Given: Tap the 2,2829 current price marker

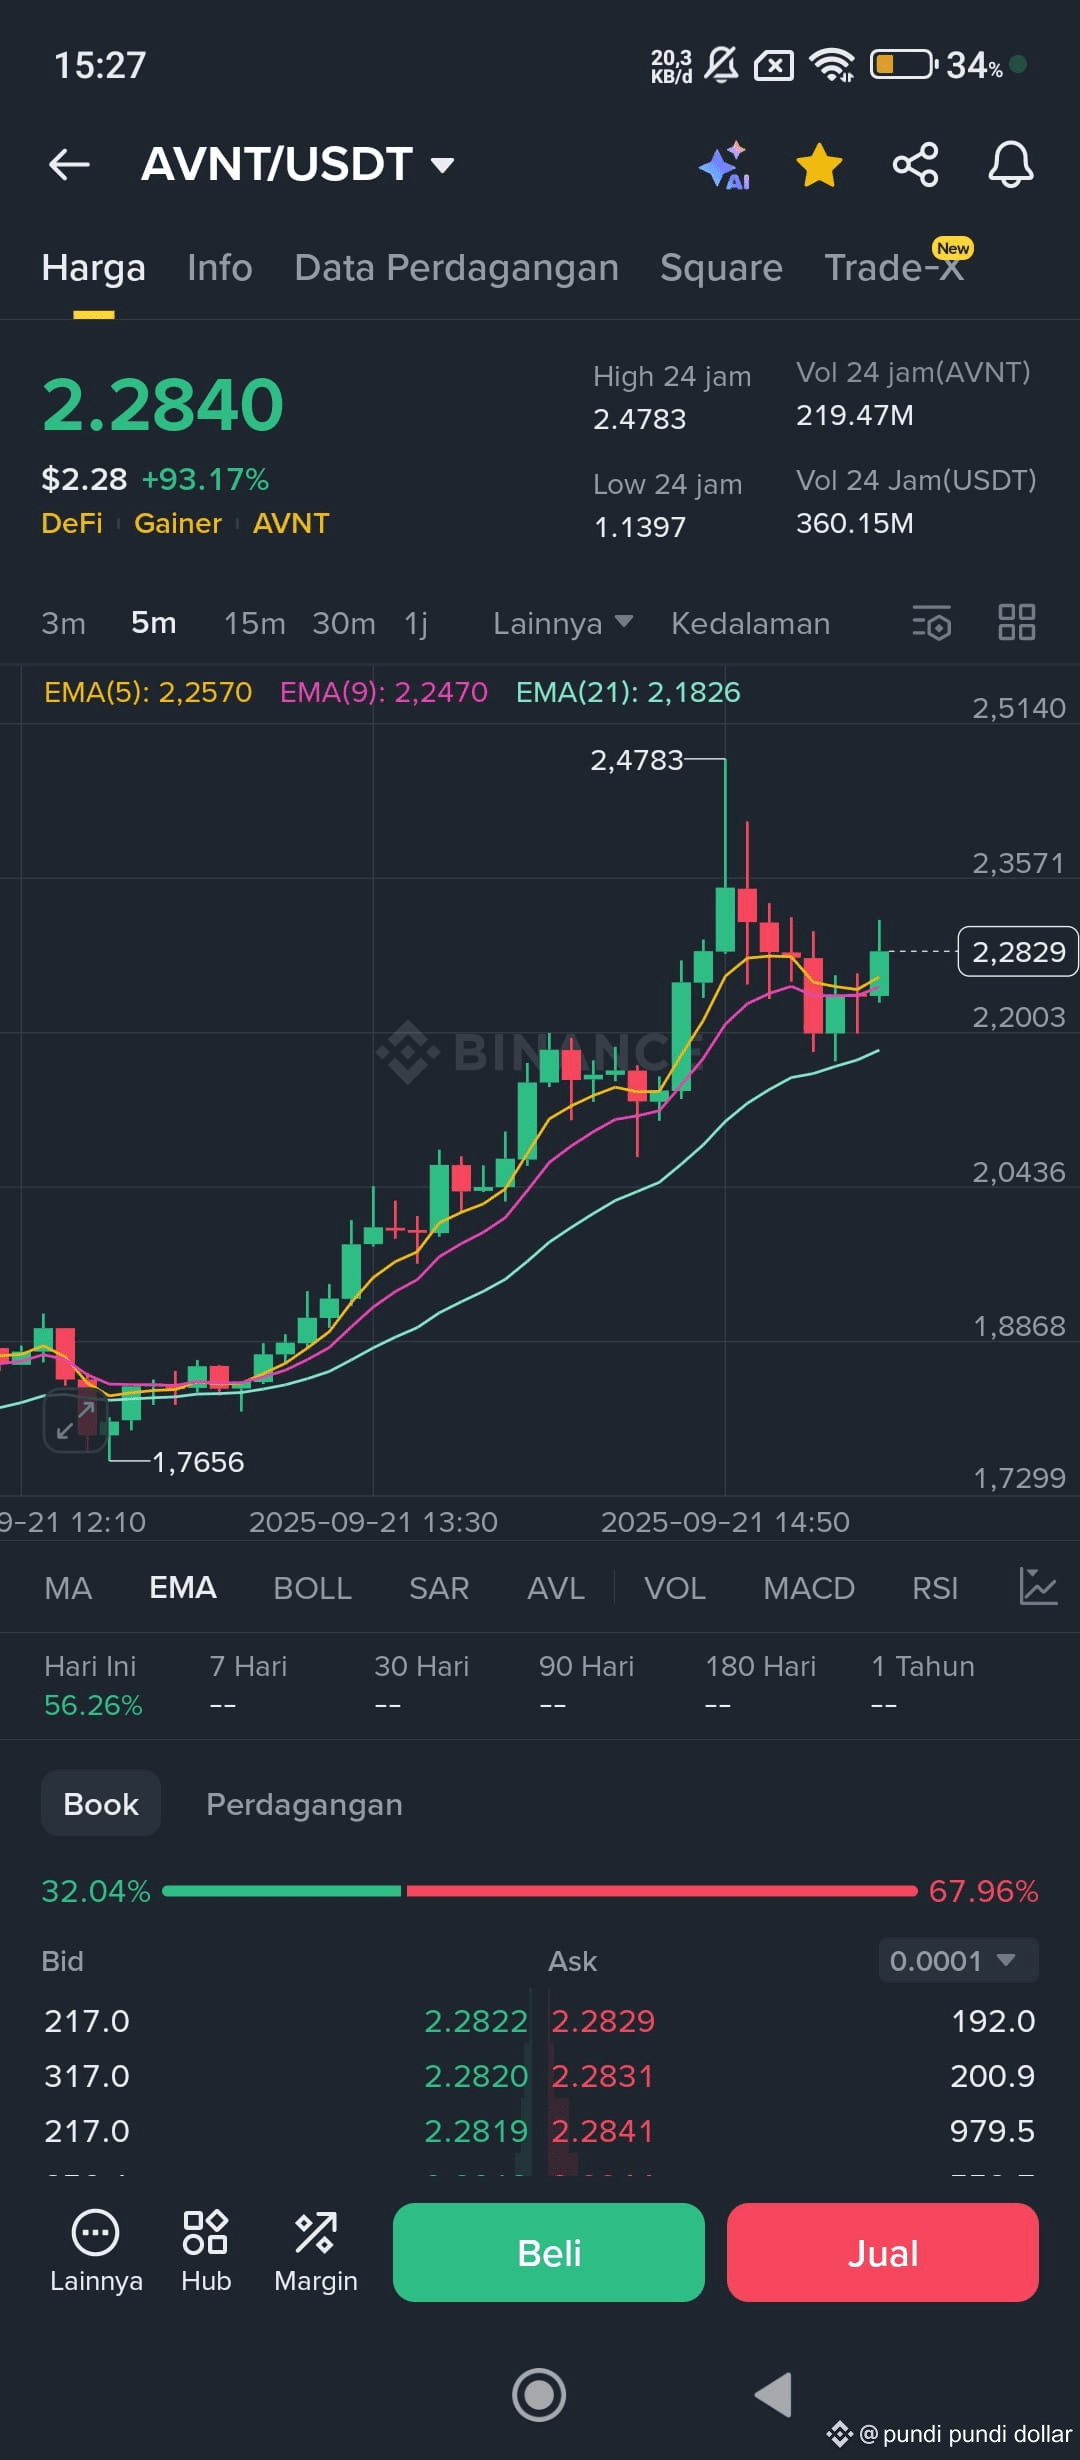Looking at the screenshot, I should click(1018, 951).
